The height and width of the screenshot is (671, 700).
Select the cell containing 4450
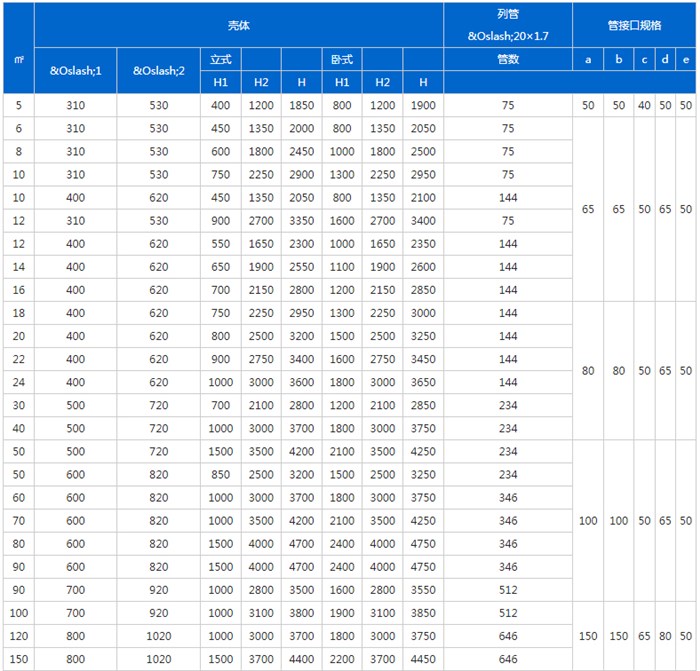click(x=423, y=659)
